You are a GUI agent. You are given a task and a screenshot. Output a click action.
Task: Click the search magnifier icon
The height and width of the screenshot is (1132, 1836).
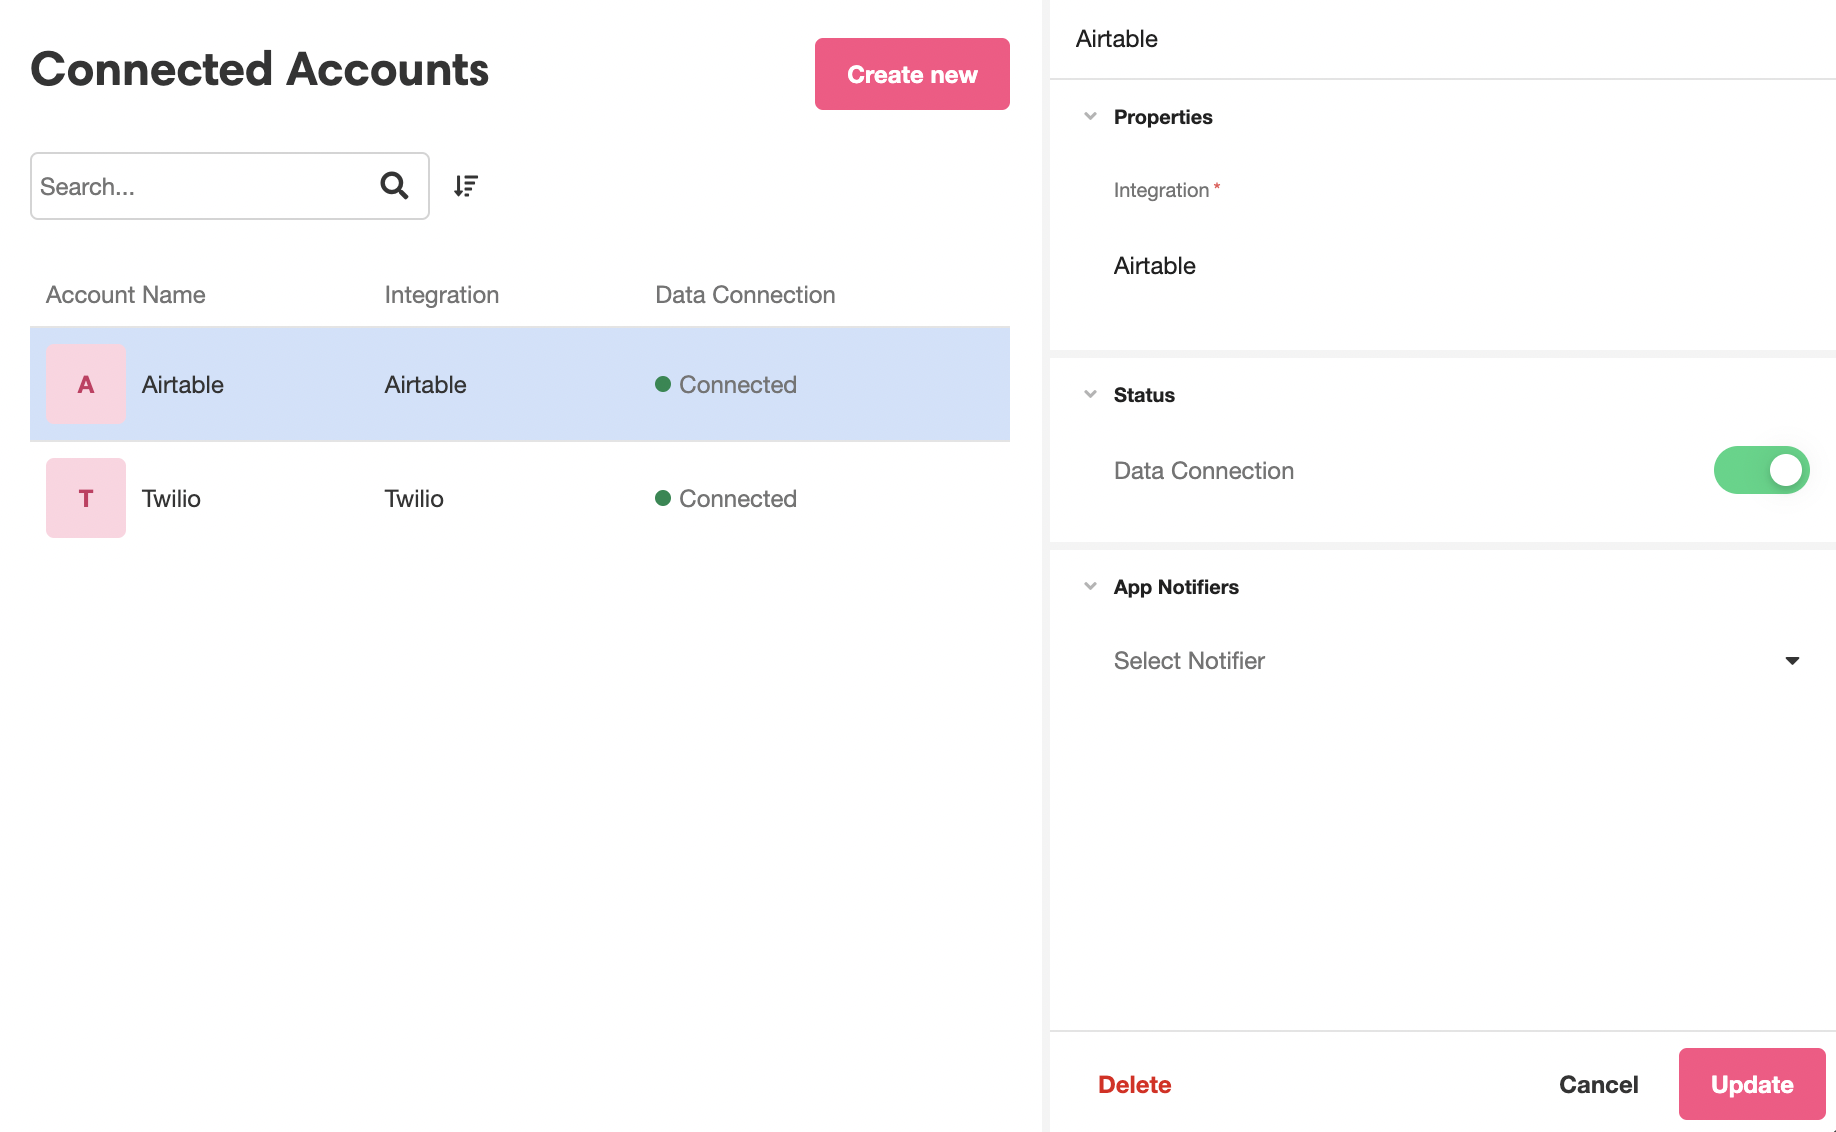pyautogui.click(x=394, y=185)
